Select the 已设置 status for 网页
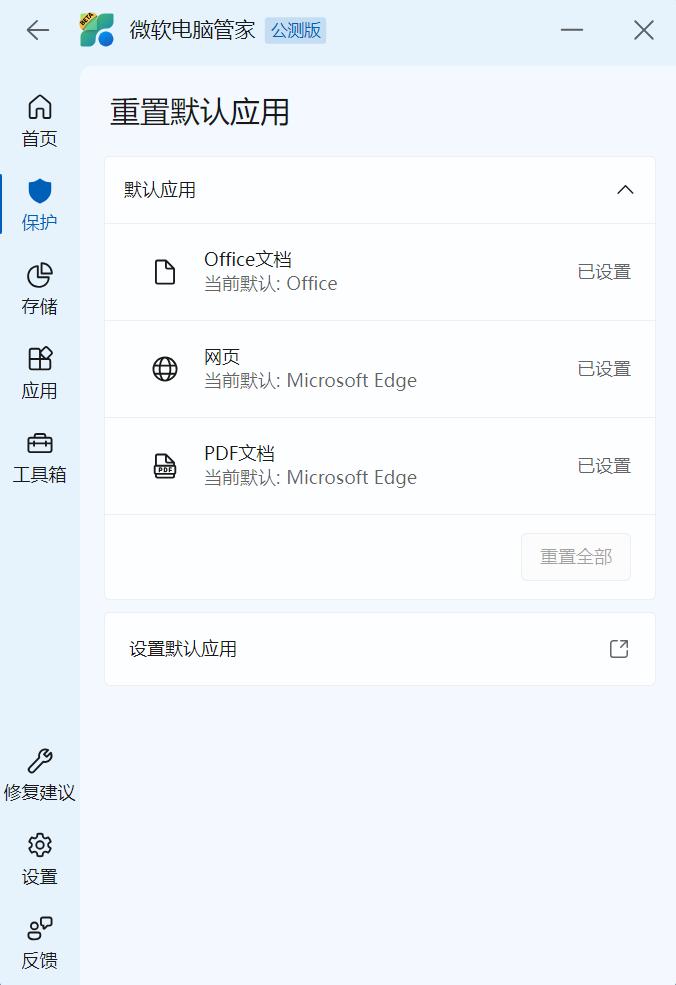Screen dimensions: 676x985 click(604, 368)
